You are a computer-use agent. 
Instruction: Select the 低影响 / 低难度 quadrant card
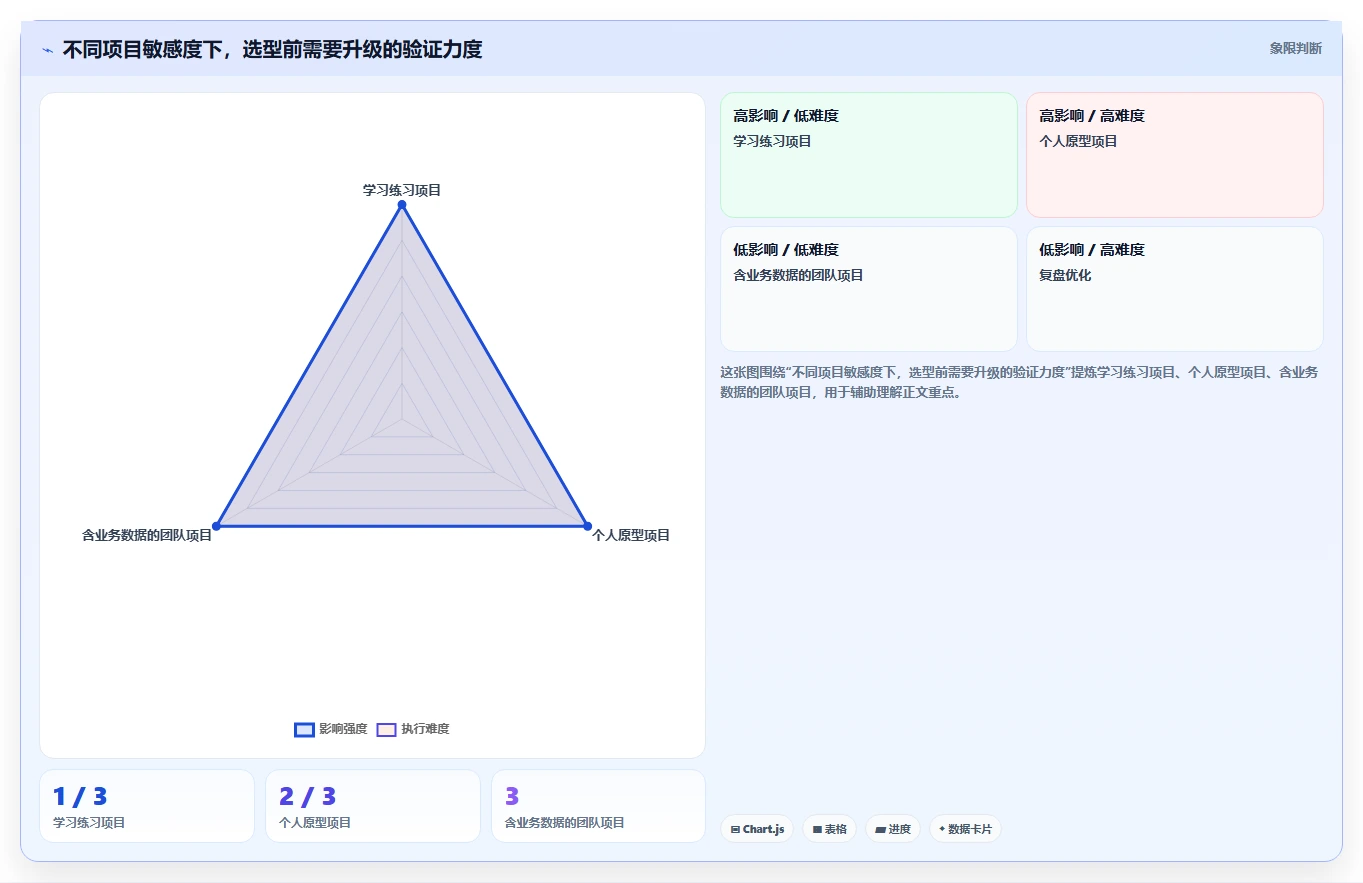(x=869, y=289)
